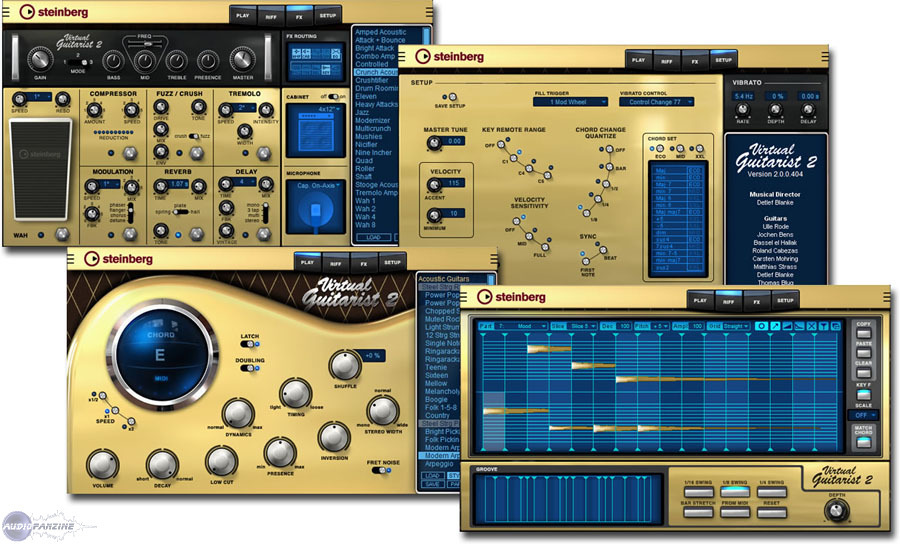Open the Cabinet 4x12 type dropdown

329,109
